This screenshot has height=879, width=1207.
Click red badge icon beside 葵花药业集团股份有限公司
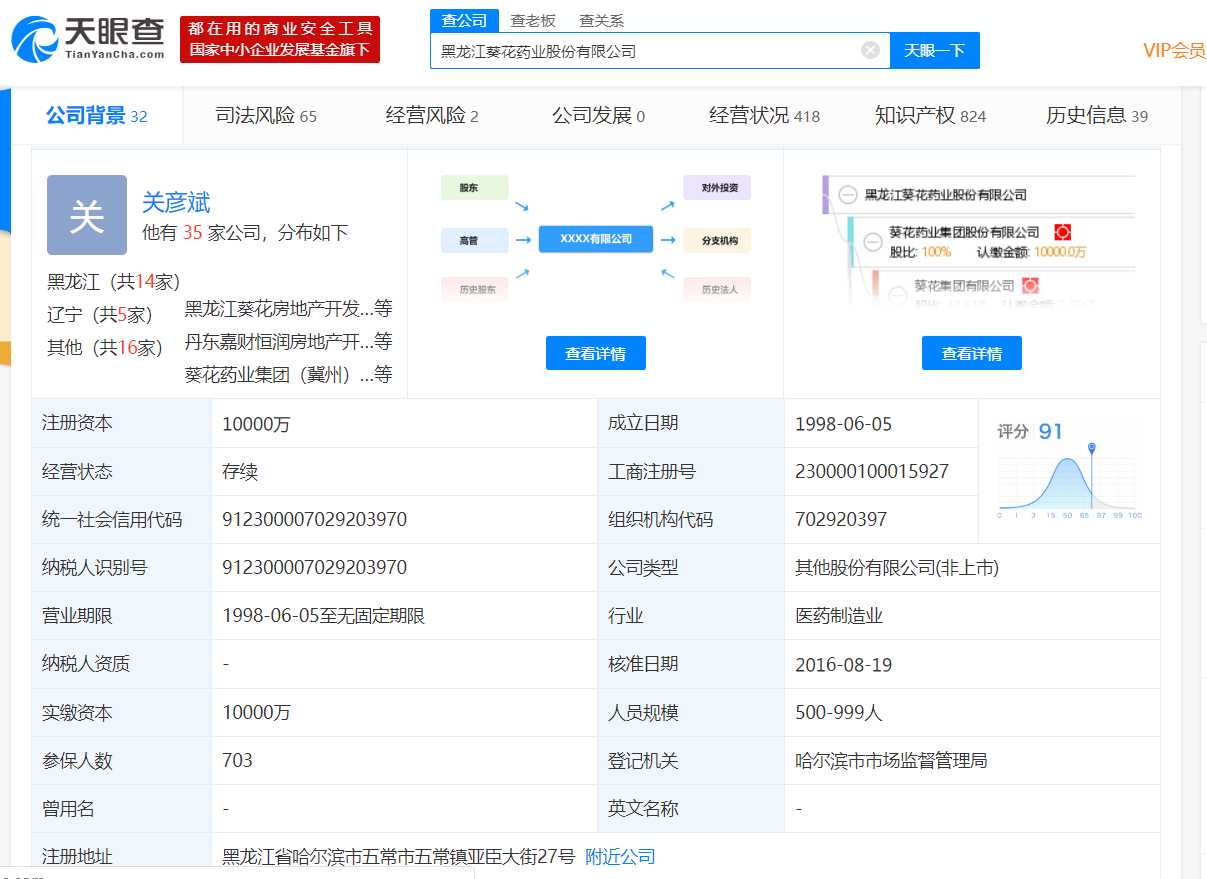[1062, 232]
